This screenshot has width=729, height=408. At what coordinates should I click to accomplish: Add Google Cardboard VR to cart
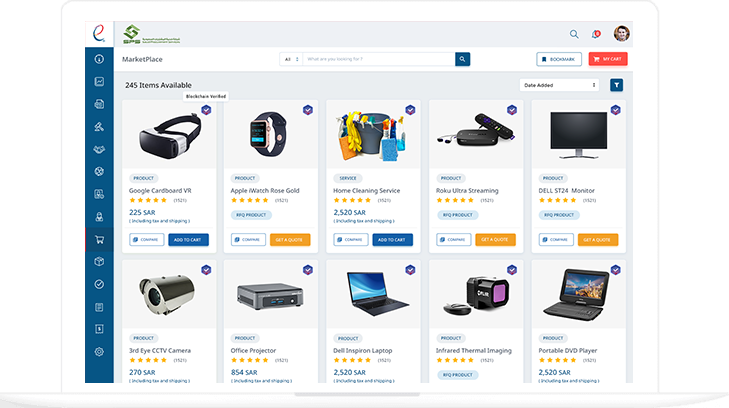[x=188, y=240]
